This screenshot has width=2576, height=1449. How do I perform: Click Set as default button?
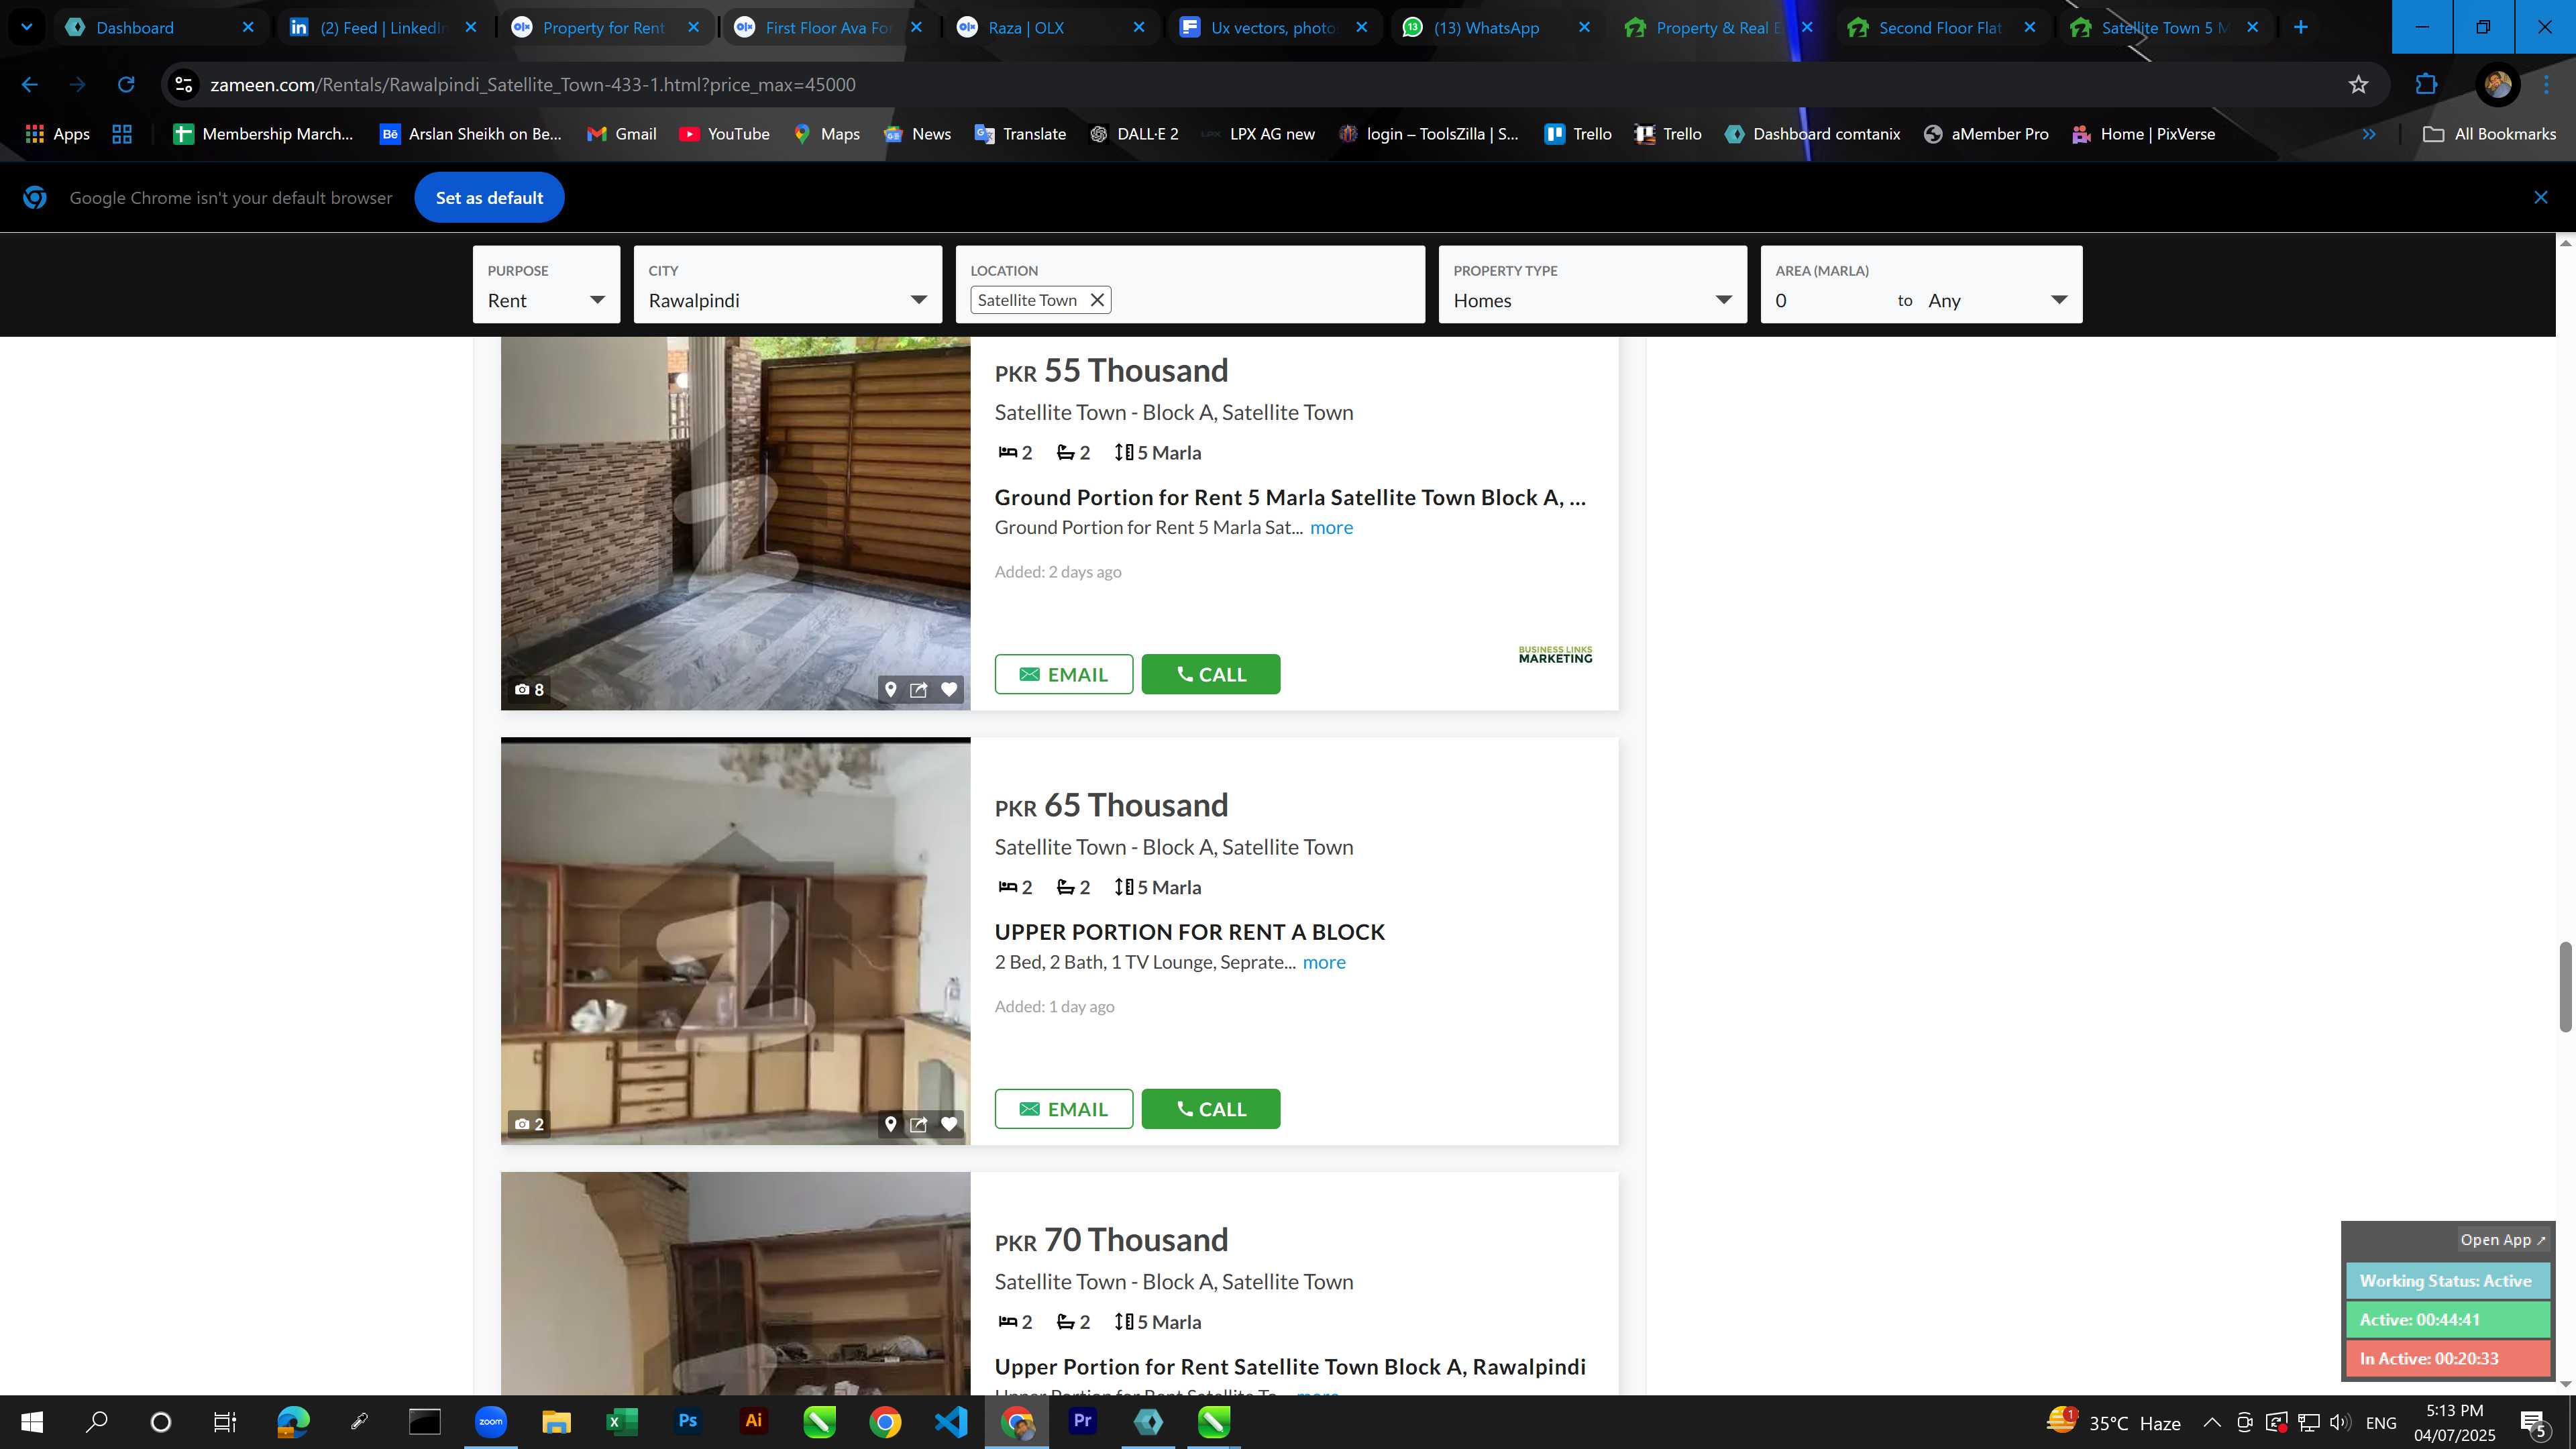(x=489, y=198)
